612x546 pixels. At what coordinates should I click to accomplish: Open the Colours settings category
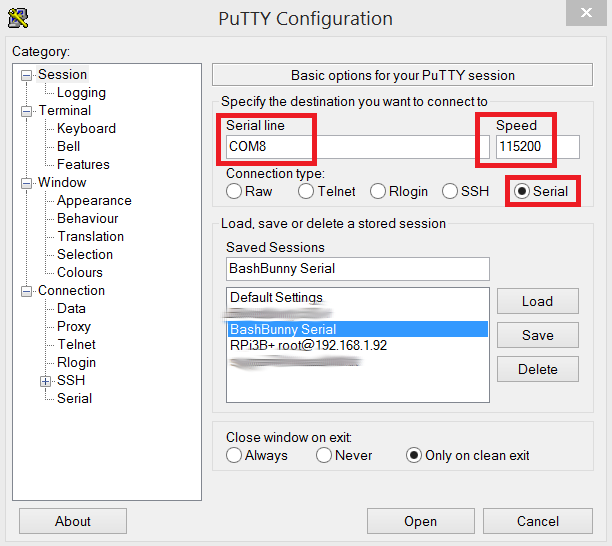(x=80, y=272)
